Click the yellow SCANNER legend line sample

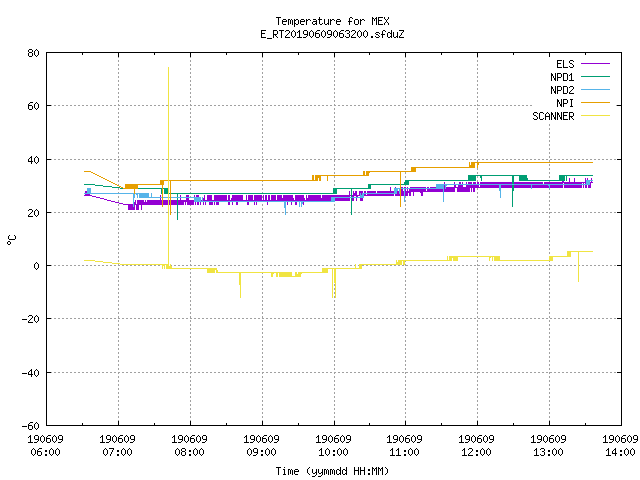pyautogui.click(x=596, y=116)
